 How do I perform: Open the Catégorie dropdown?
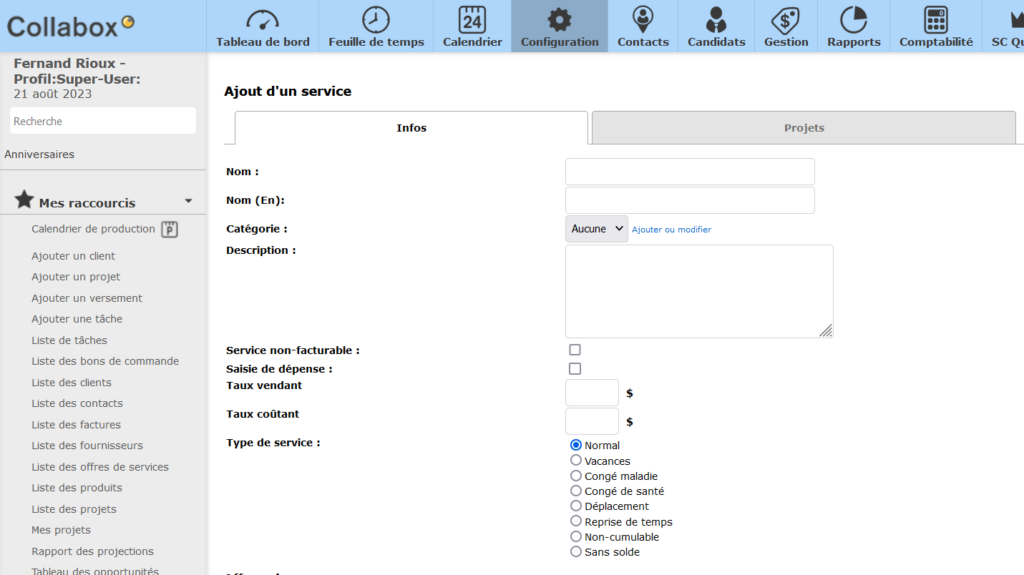coord(596,229)
